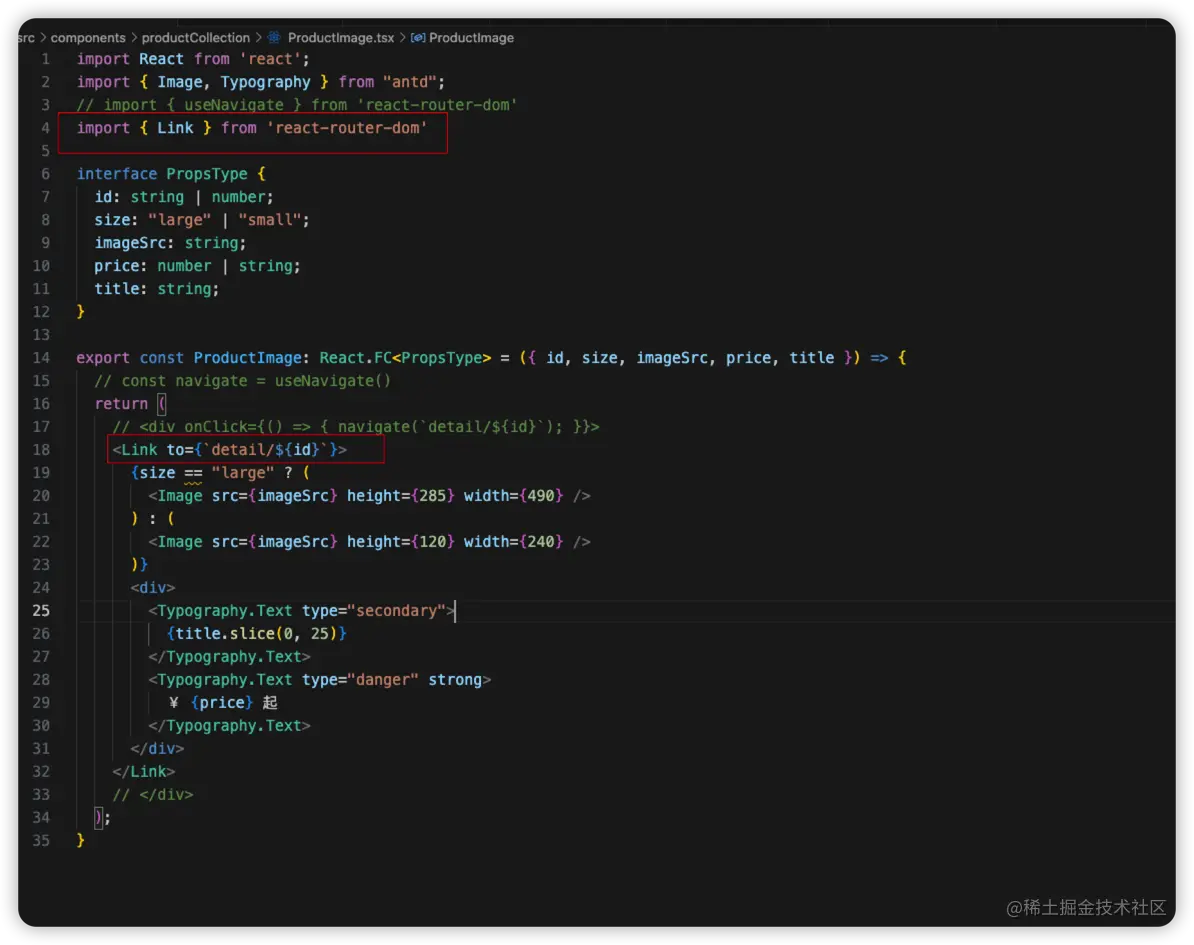The width and height of the screenshot is (1194, 945).
Task: Click "antd" string on line 2
Action: point(410,81)
